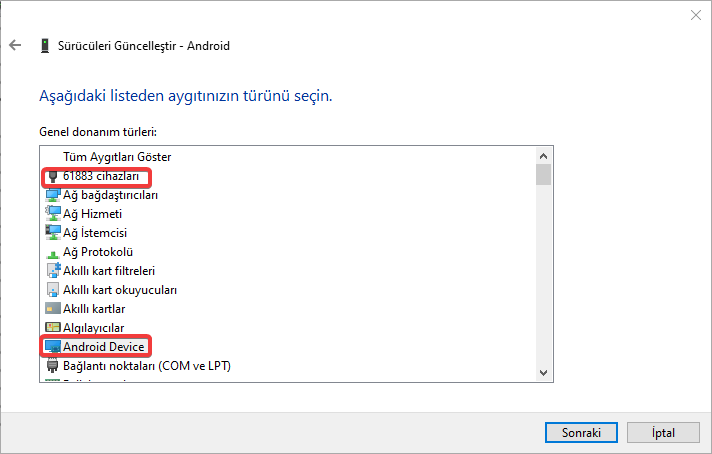Click the Ağ bağdaştırıcıları network adapter icon
712x454 pixels.
53,195
